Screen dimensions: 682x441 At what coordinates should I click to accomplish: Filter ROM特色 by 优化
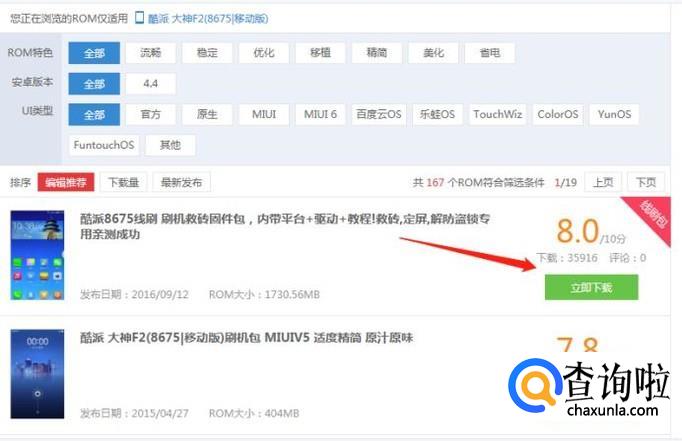(x=264, y=53)
